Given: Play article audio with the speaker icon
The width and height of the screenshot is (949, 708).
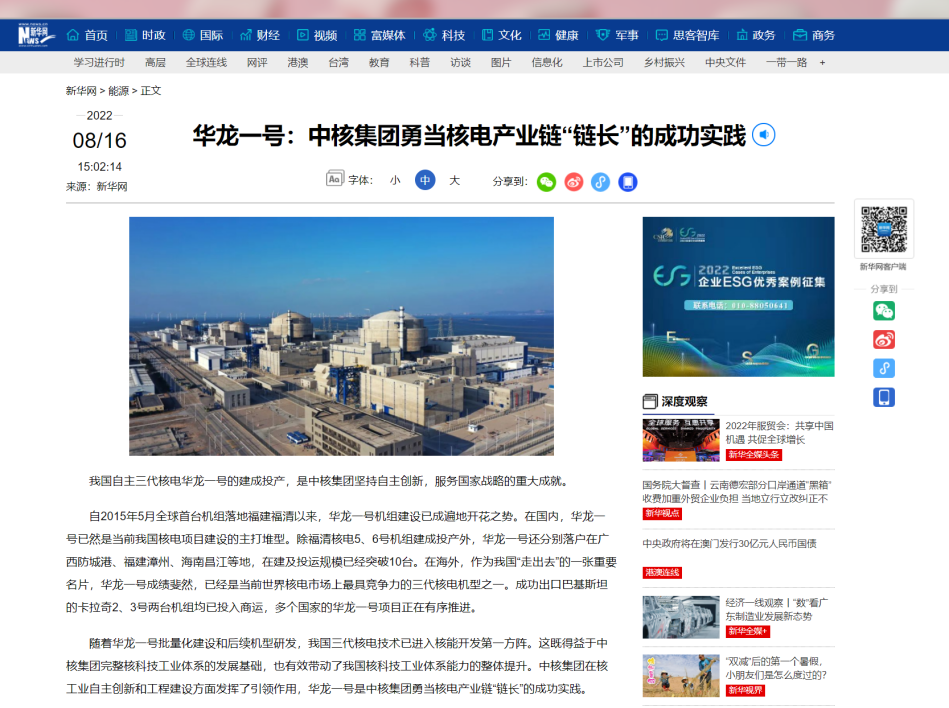Looking at the screenshot, I should 763,135.
